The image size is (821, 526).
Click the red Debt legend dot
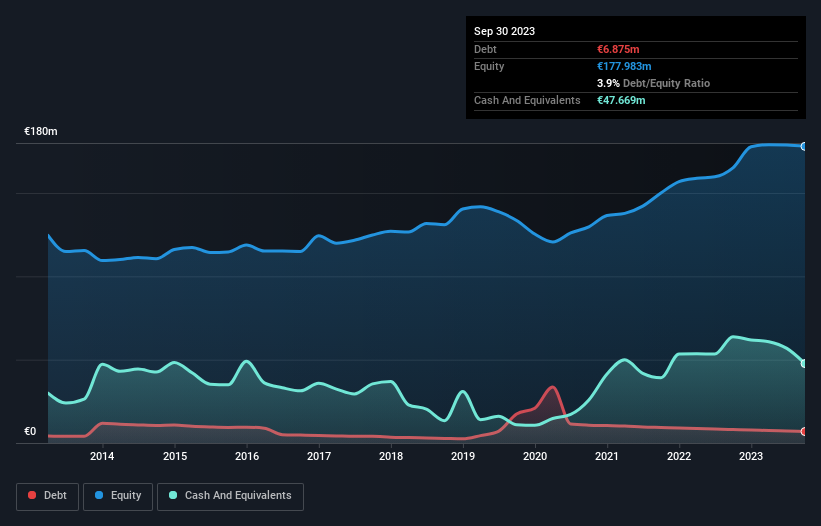(x=32, y=495)
